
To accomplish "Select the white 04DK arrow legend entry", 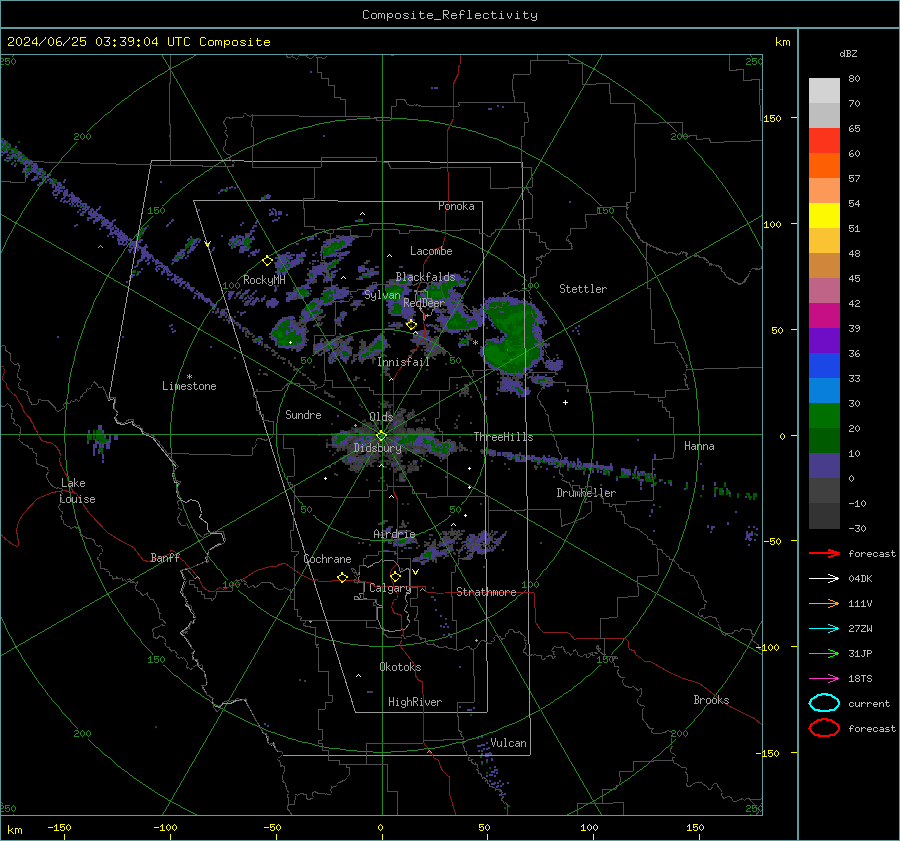I will [824, 578].
